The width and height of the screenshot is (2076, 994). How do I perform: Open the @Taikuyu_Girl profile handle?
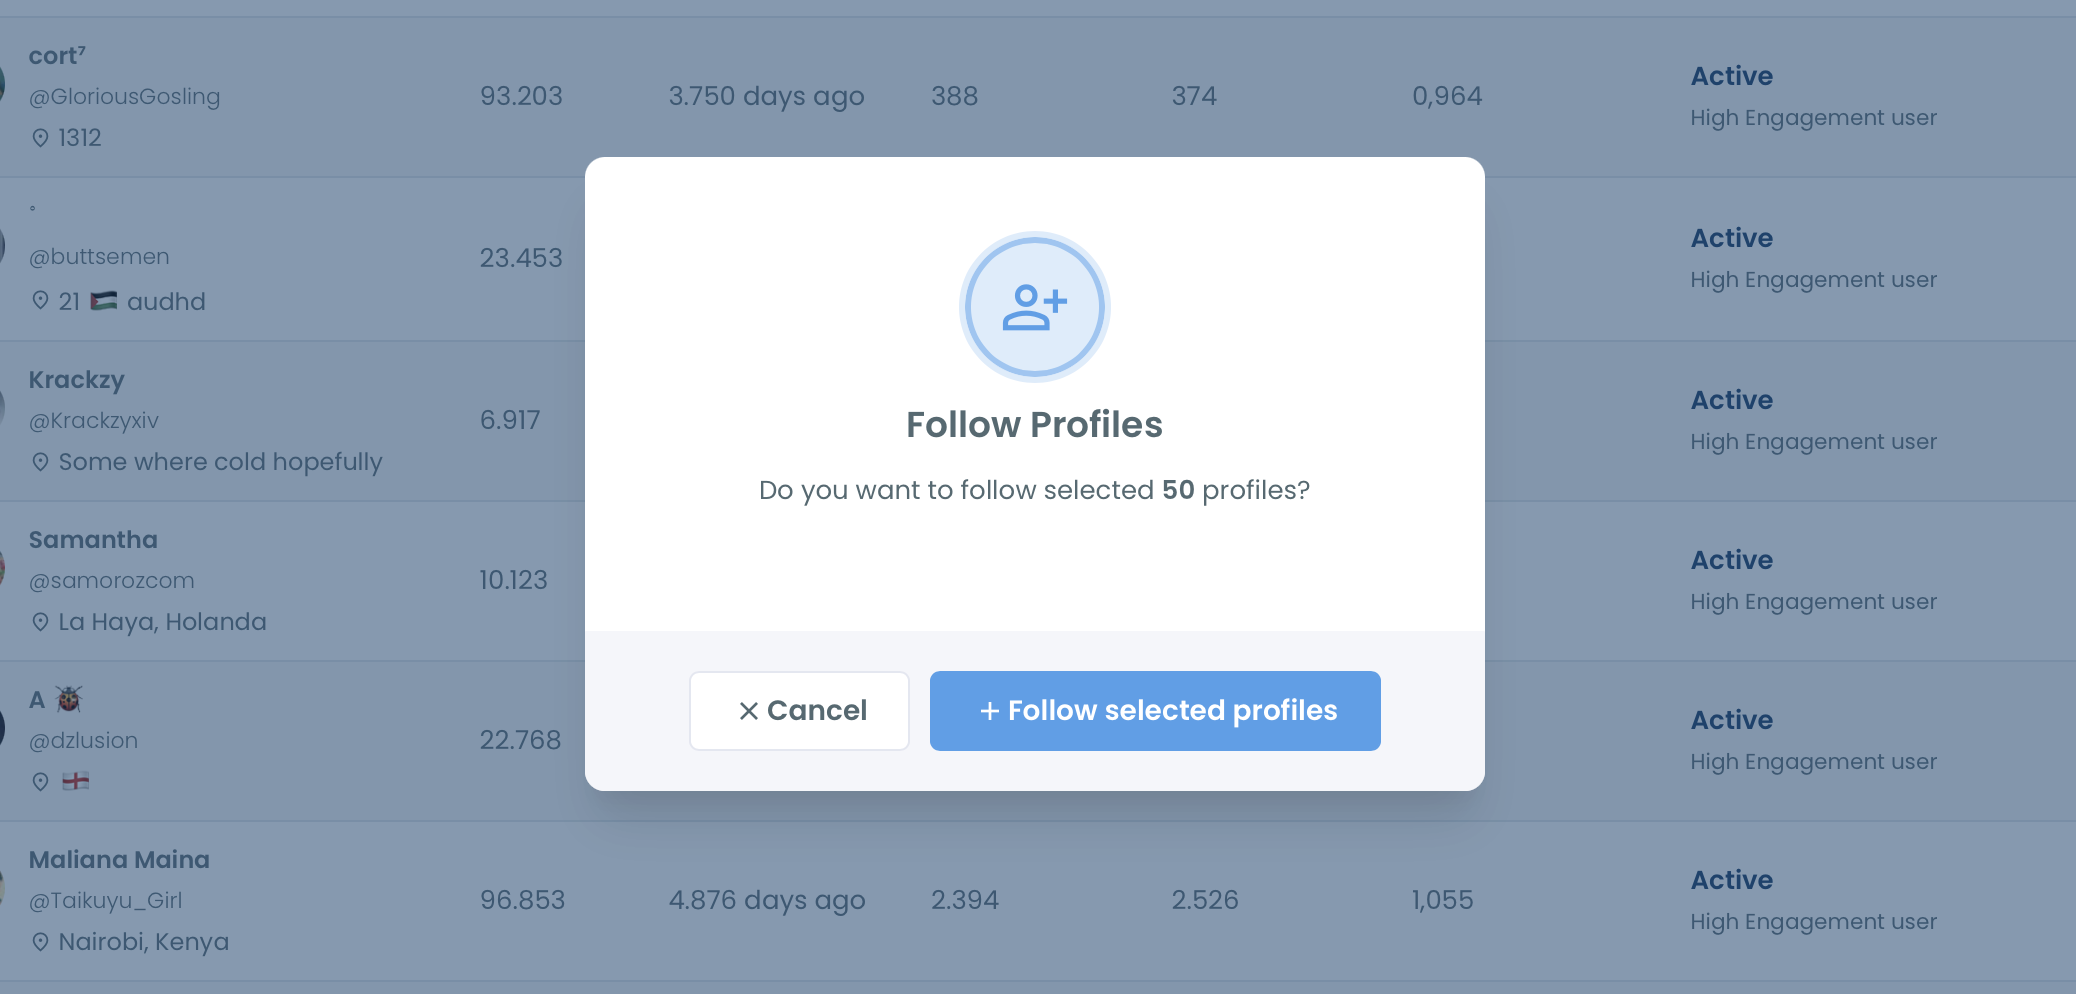click(106, 900)
